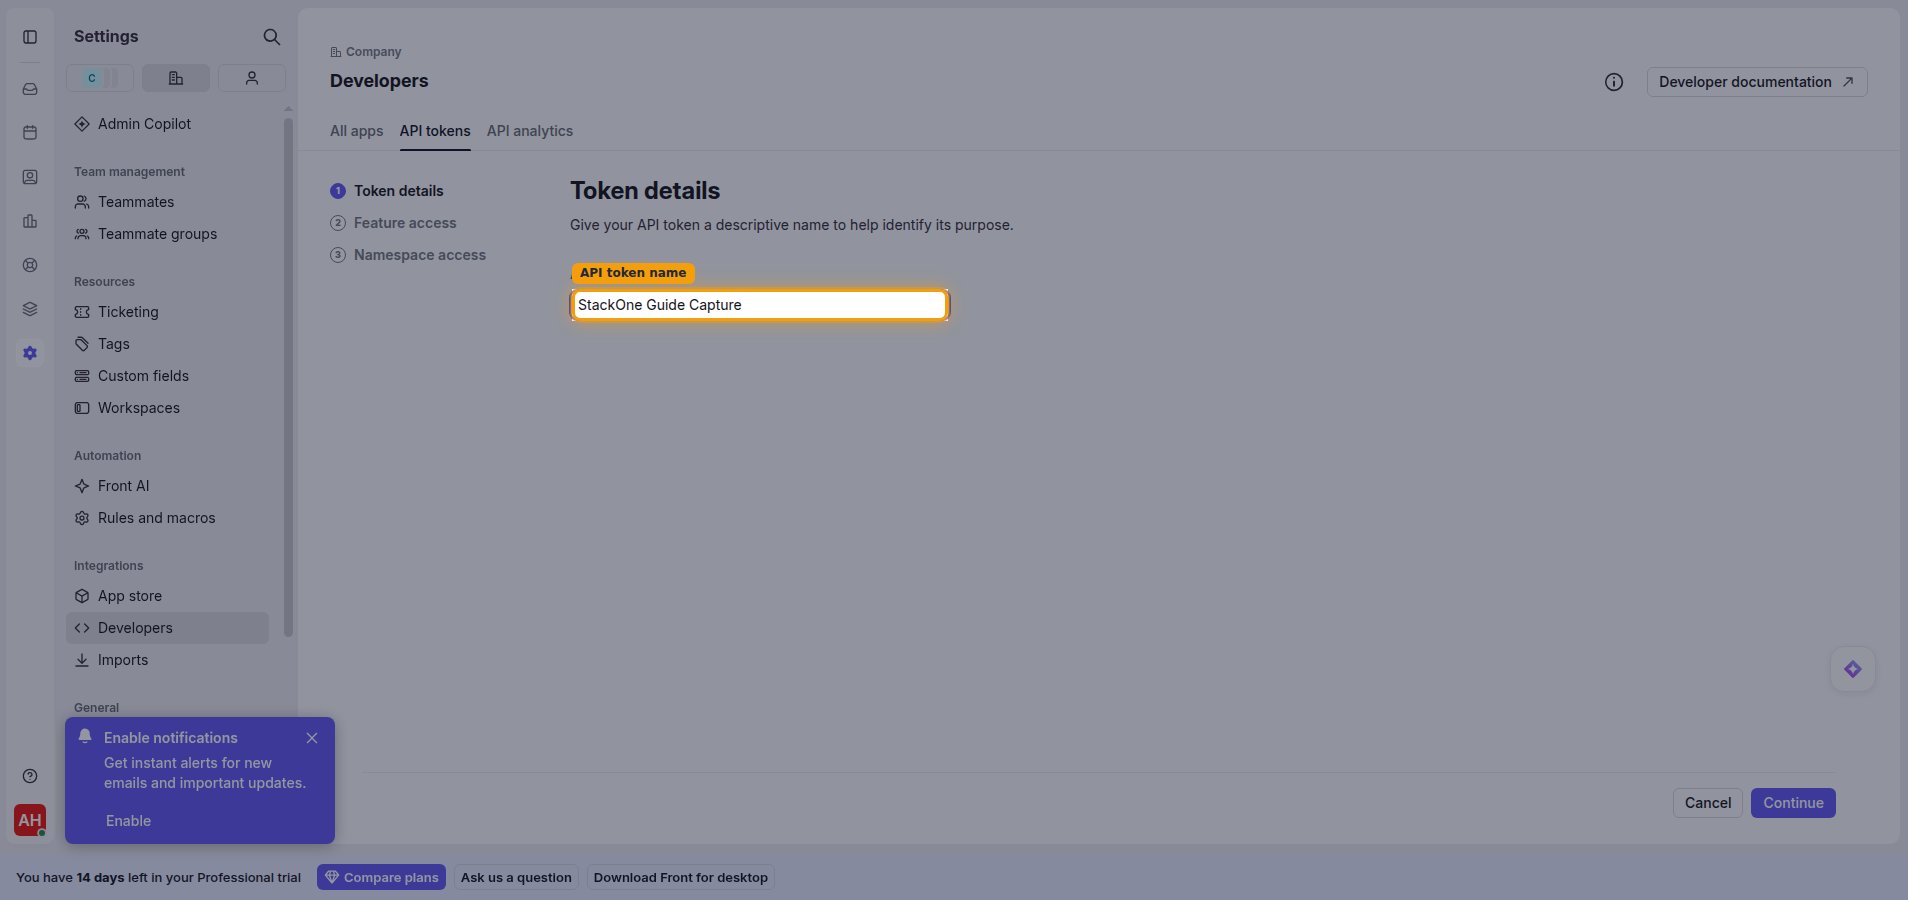Click Enable in notifications popup

(128, 821)
